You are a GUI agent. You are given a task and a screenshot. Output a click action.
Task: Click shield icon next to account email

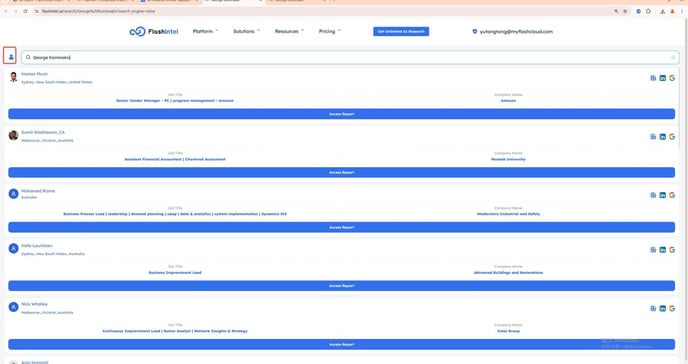click(474, 32)
